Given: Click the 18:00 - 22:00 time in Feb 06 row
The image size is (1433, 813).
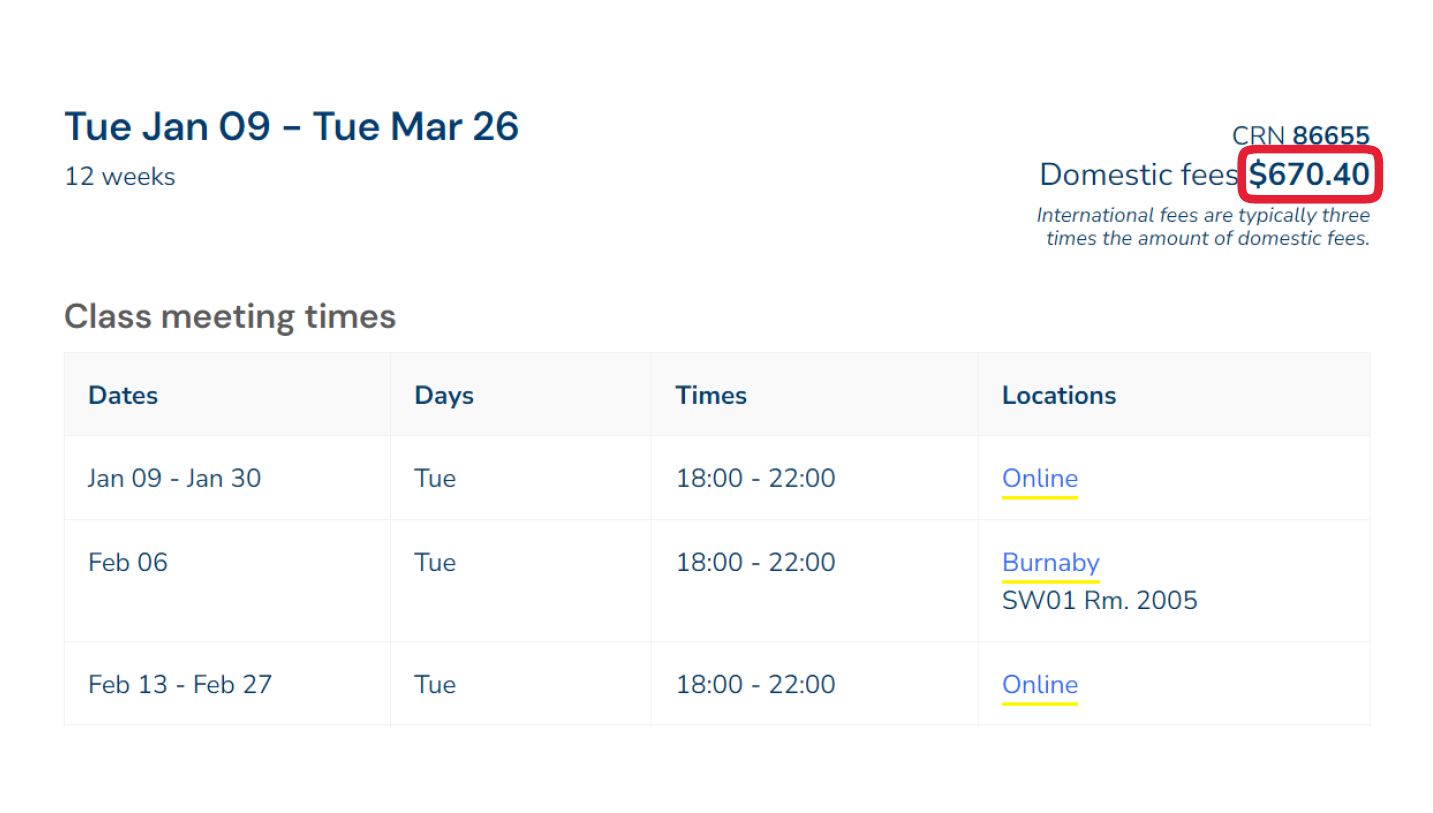Looking at the screenshot, I should click(x=755, y=562).
